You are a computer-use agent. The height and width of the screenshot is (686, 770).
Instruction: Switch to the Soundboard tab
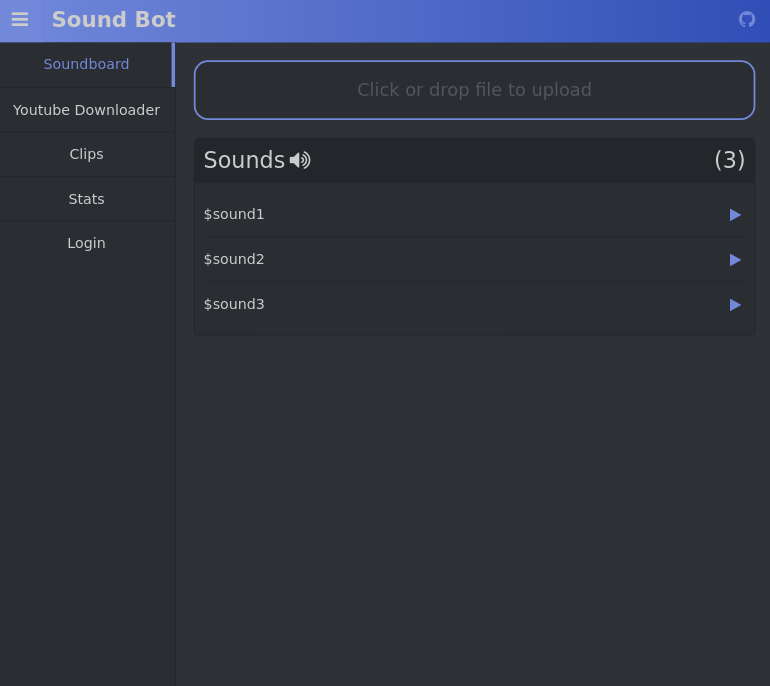pyautogui.click(x=86, y=64)
